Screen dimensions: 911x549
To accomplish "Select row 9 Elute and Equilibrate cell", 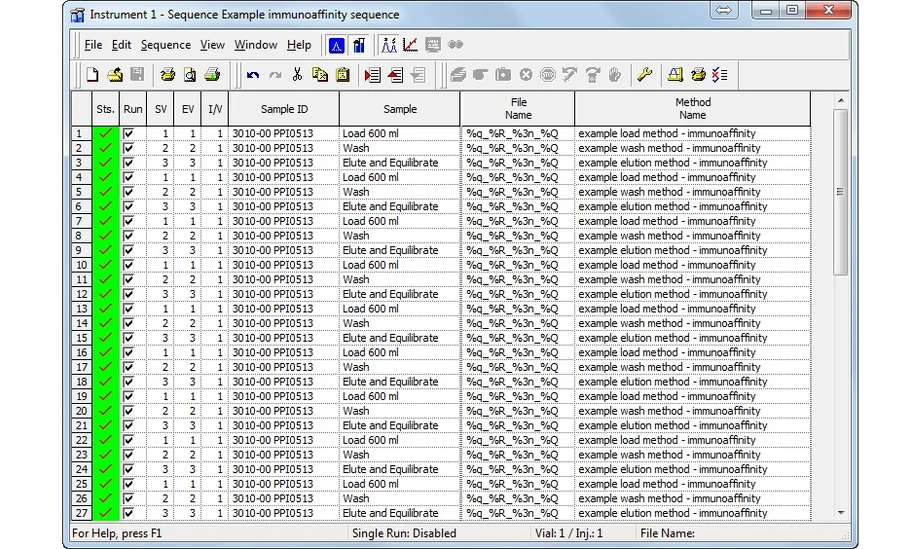I will tap(400, 250).
